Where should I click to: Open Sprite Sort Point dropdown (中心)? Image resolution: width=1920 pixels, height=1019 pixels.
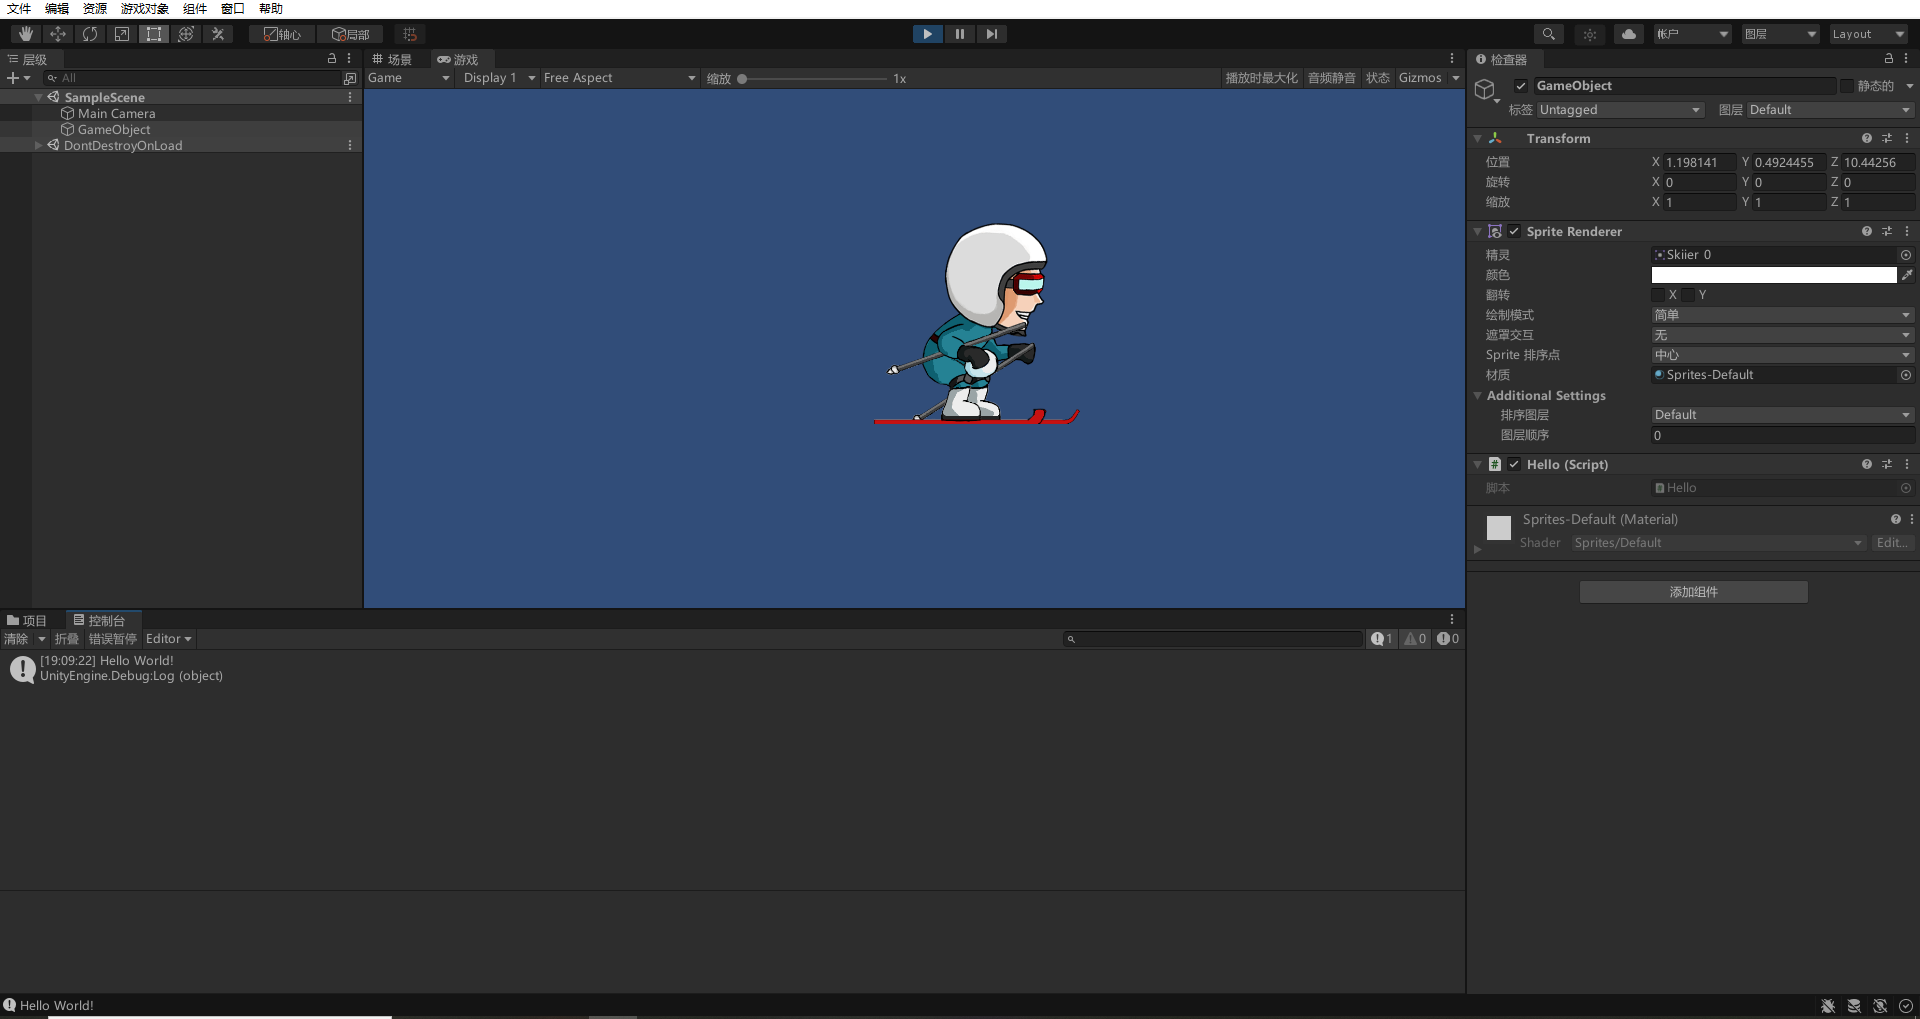pos(1782,355)
